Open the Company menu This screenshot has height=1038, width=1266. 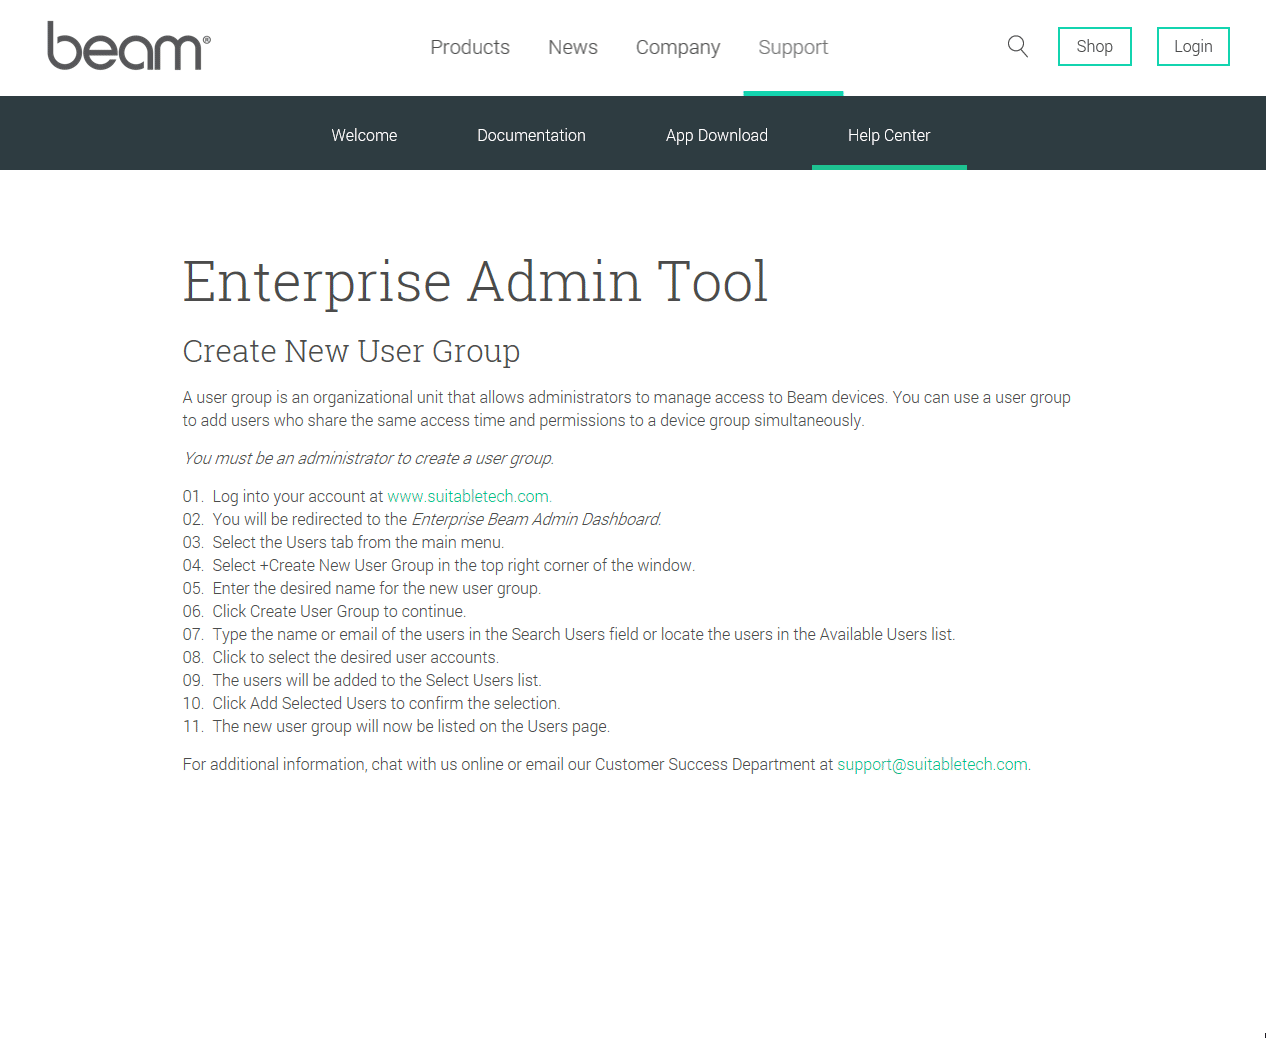(x=678, y=47)
